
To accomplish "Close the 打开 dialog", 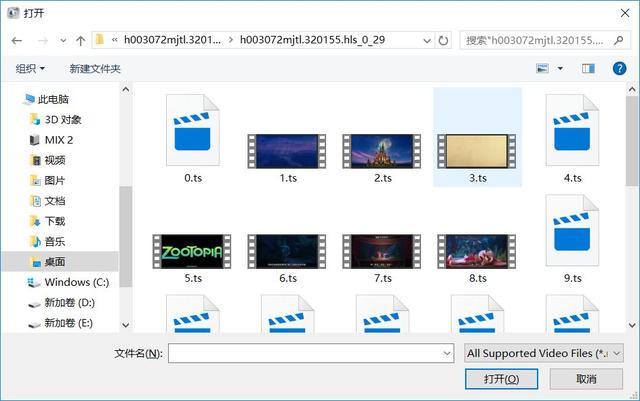I will (x=625, y=13).
